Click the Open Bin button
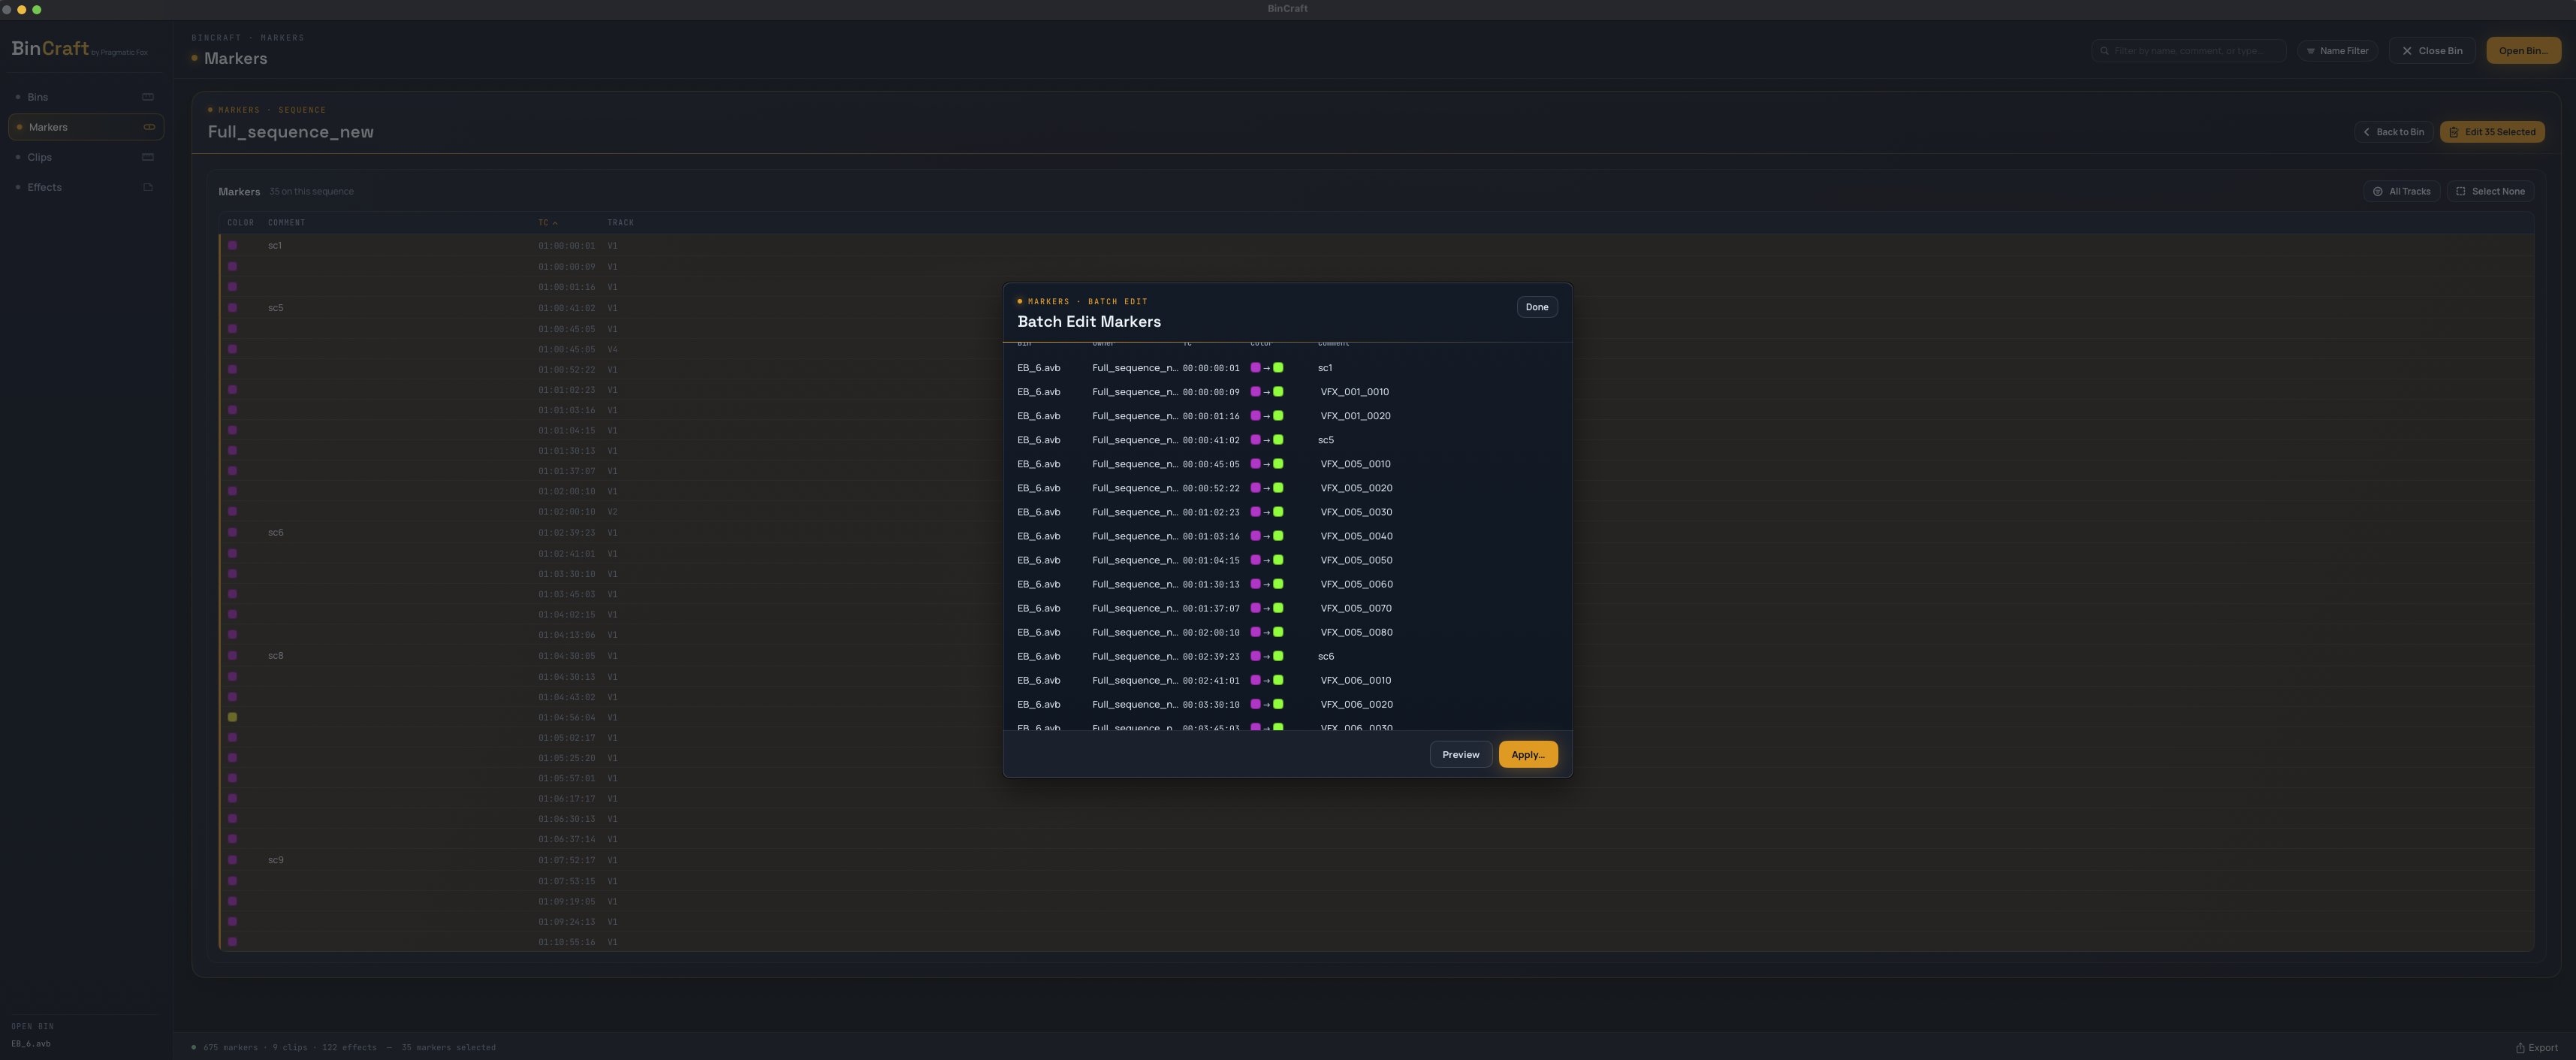2576x1060 pixels. coord(2523,51)
